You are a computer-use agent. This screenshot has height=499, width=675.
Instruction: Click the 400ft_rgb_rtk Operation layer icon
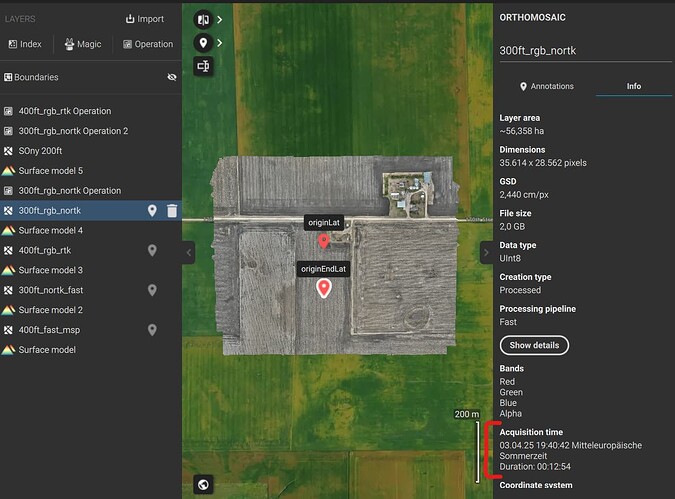tap(8, 111)
